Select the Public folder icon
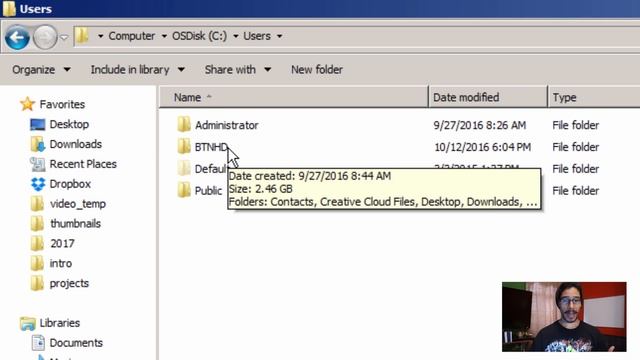 (184, 190)
